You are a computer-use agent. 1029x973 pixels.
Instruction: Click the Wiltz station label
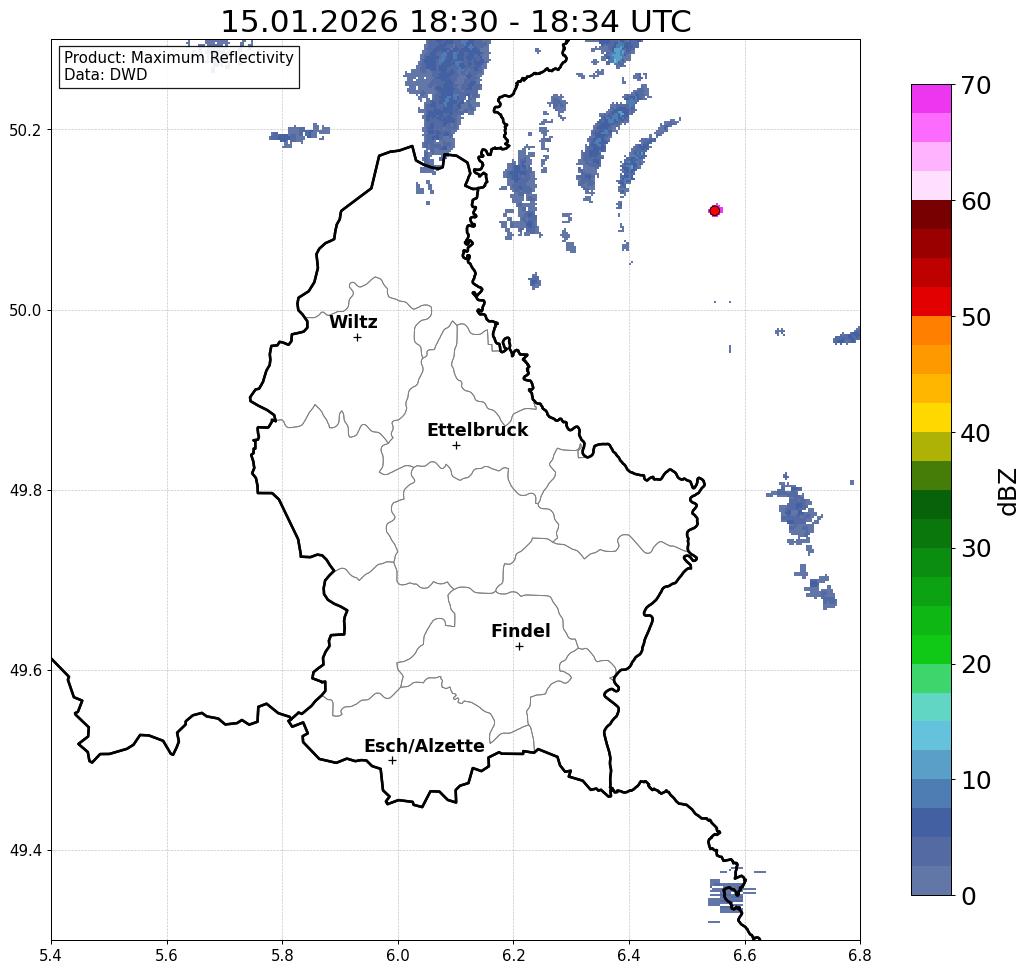point(353,322)
